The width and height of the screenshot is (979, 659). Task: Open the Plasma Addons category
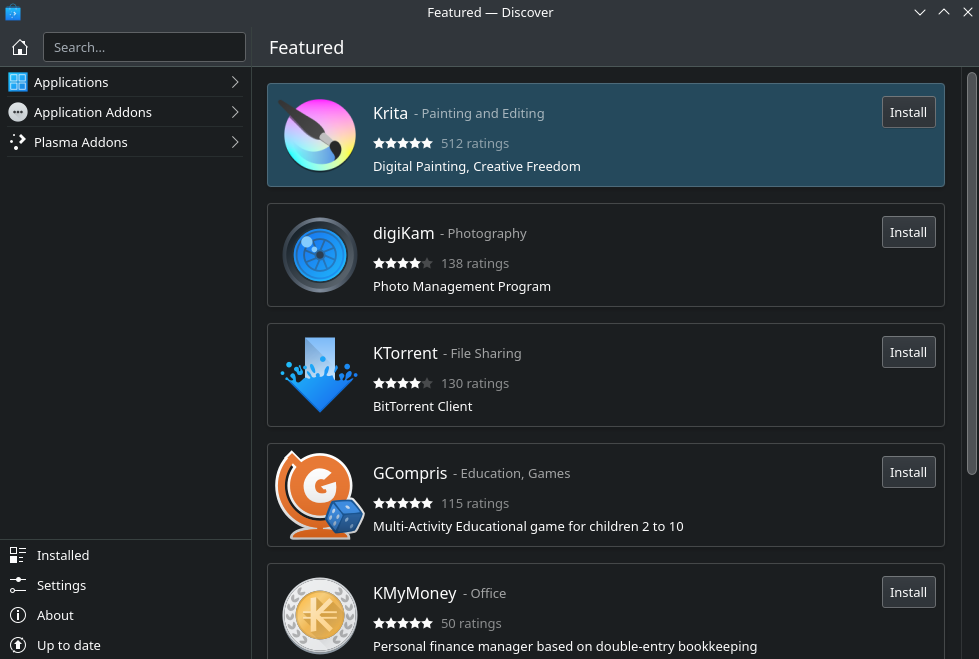125,142
